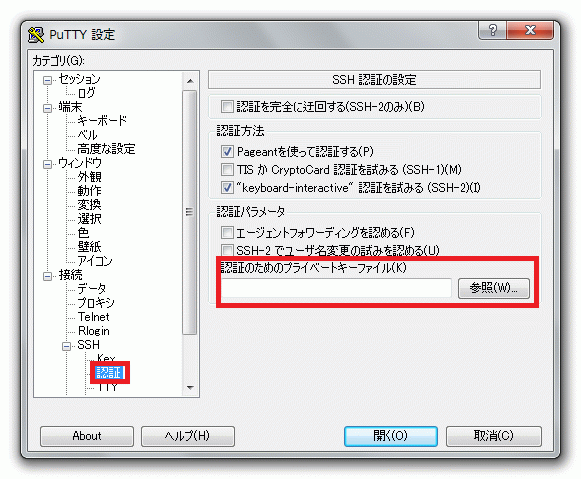Toggle keyboard-interactive 認証 checkbox
This screenshot has width=581, height=479.
[x=227, y=187]
